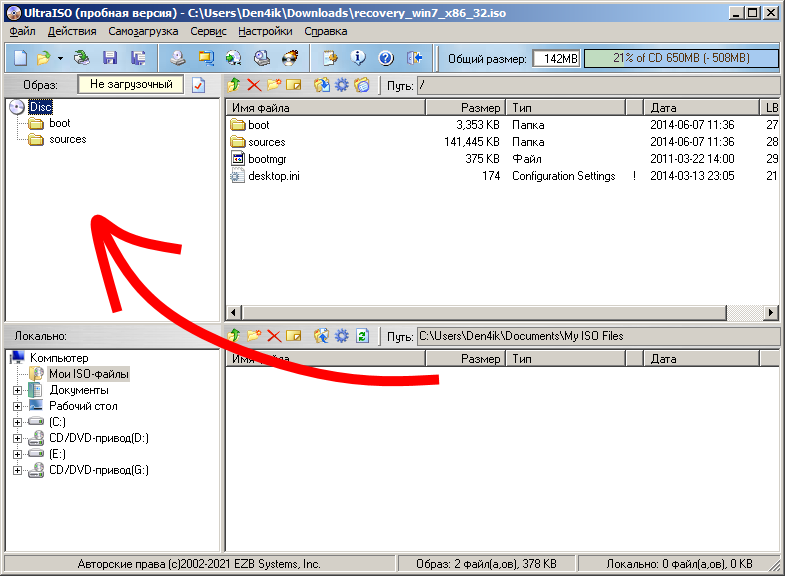Viewport: 785px width, 576px height.
Task: Select Мои ISO-файлы in local tree
Action: click(x=89, y=374)
